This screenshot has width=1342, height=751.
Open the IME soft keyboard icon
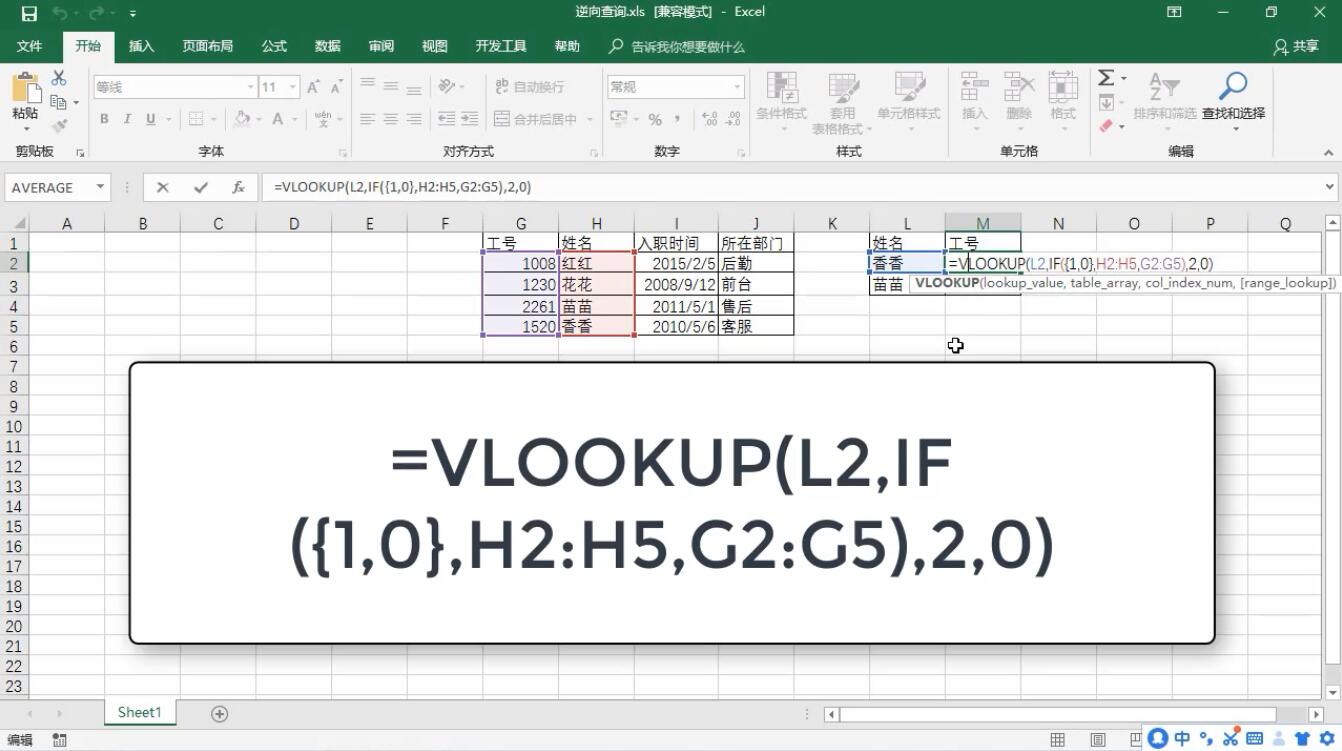coord(1254,739)
